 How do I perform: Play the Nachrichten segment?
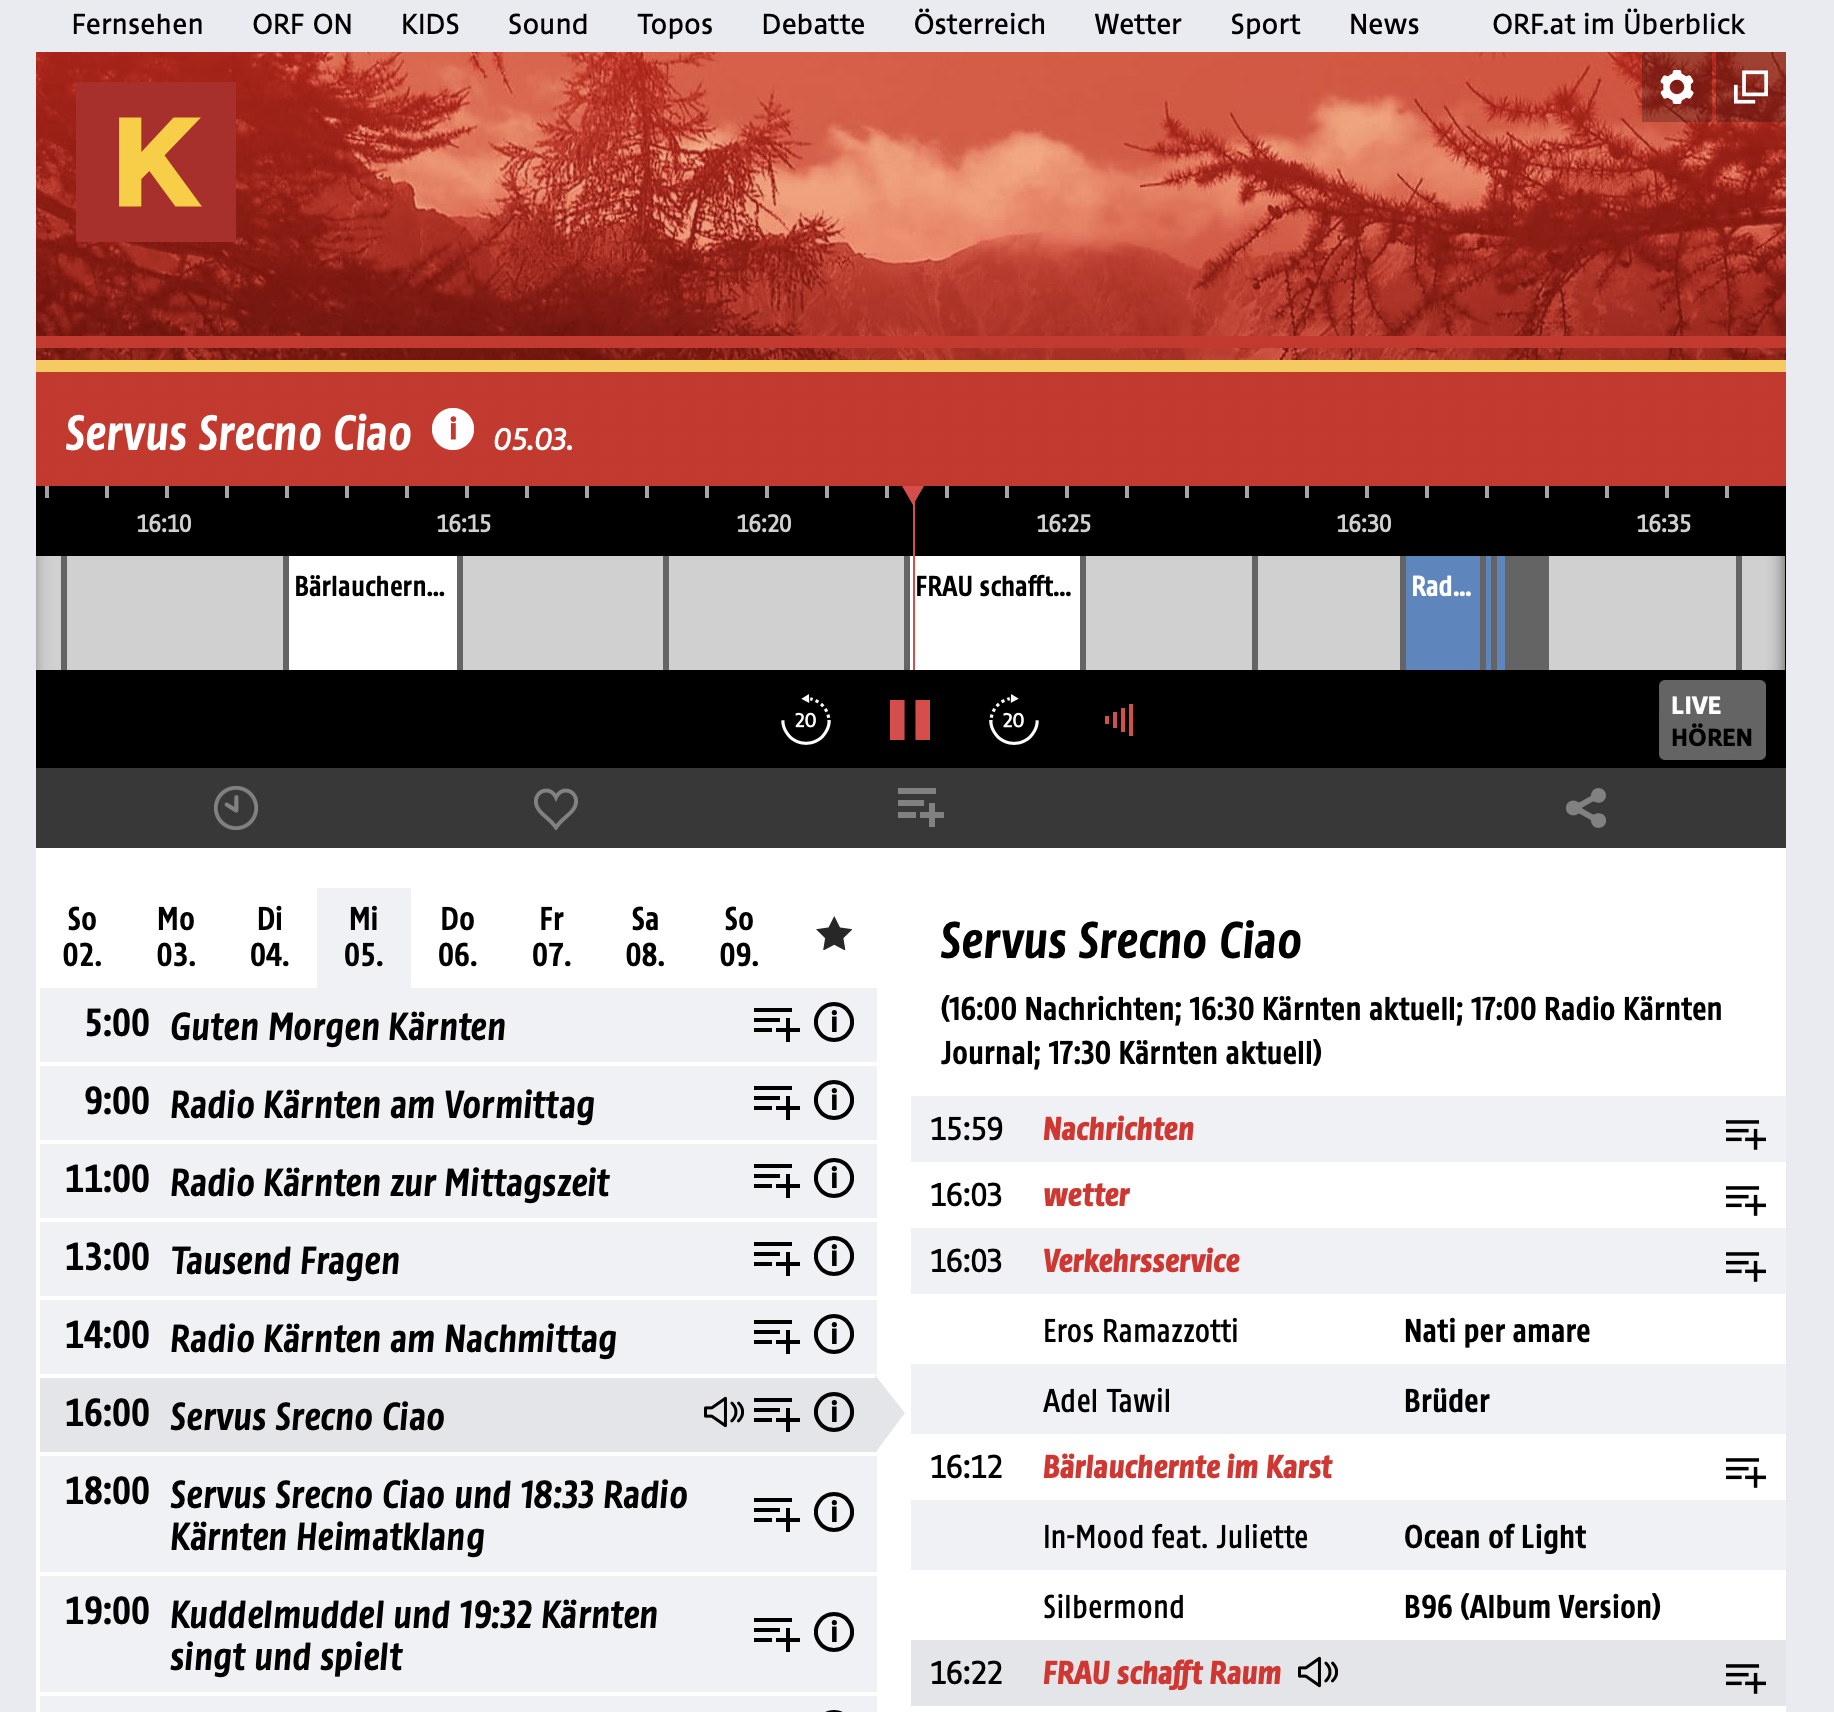tap(1118, 1129)
